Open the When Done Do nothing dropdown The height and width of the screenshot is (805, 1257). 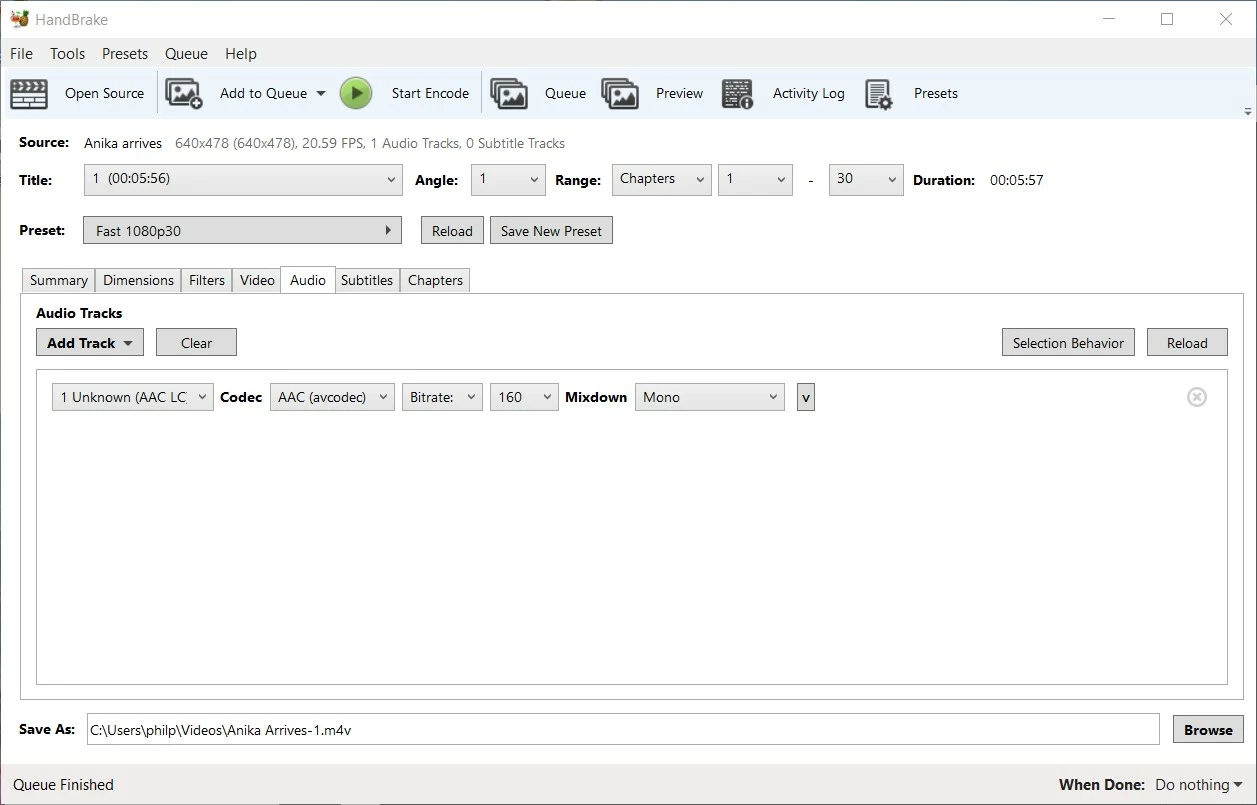point(1198,785)
